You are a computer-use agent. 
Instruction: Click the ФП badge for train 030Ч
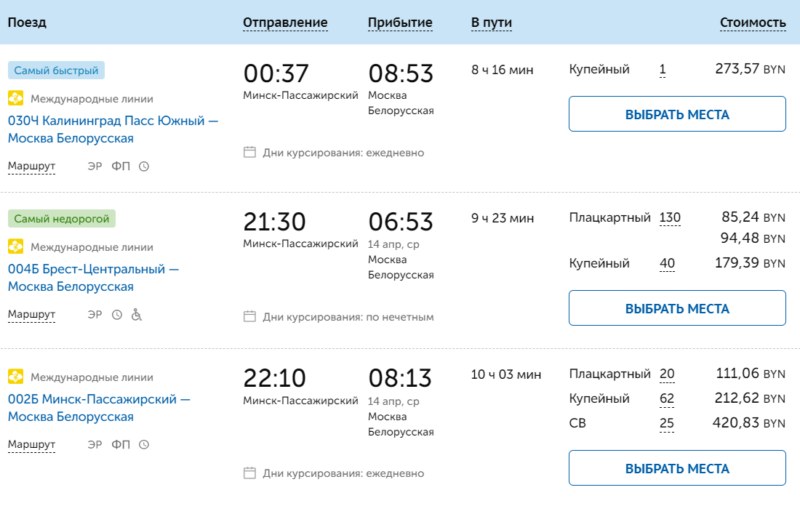tap(120, 166)
